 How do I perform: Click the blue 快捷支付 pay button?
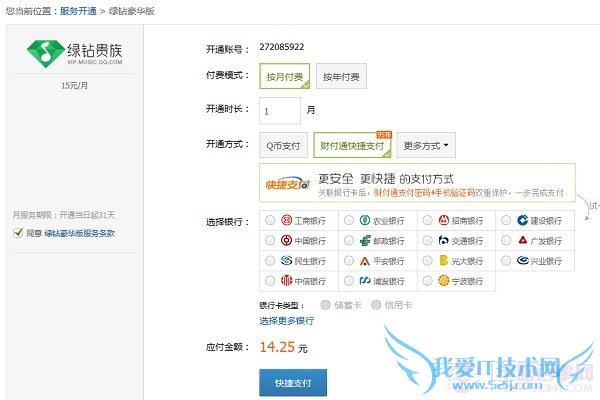click(293, 382)
